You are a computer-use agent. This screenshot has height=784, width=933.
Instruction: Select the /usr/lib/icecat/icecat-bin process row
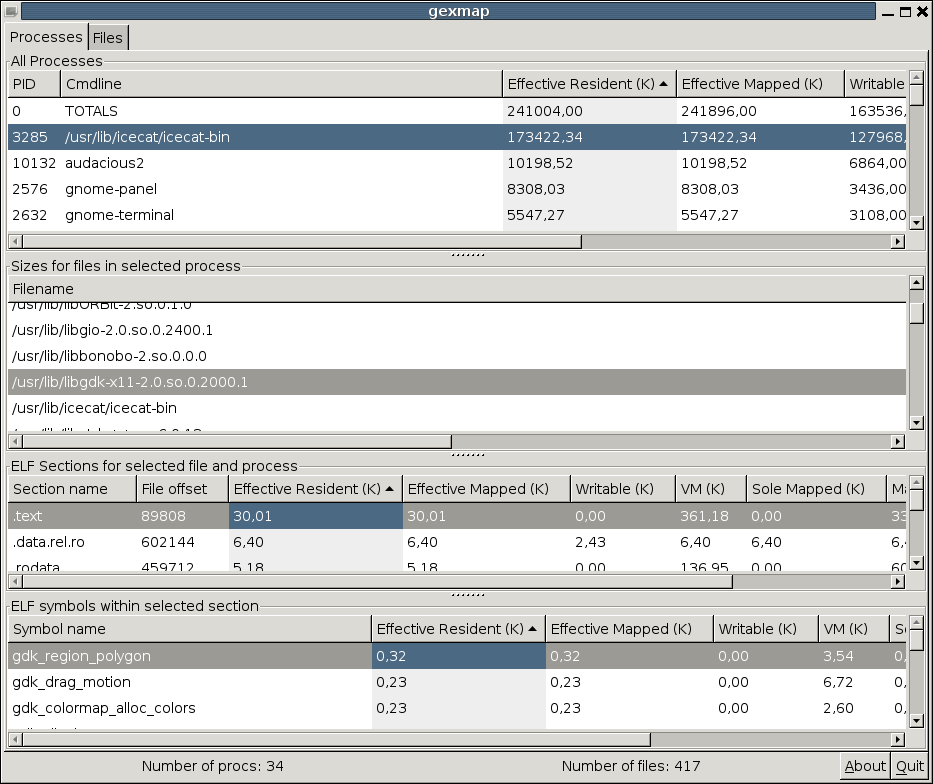pyautogui.click(x=457, y=137)
